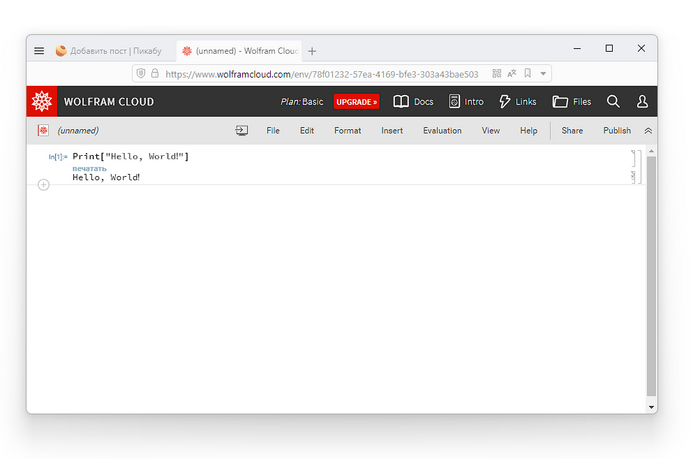
Task: Bookmark this page with the bookmark icon
Action: 528,73
